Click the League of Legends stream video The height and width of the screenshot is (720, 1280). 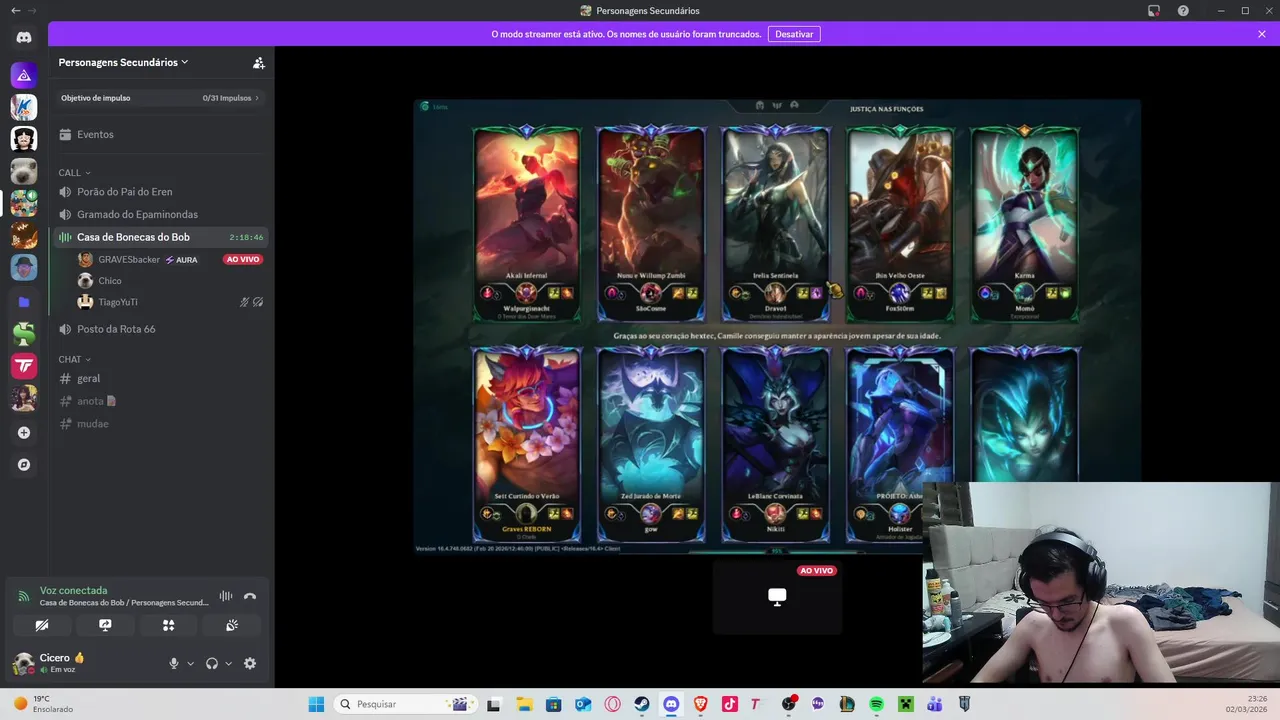(x=777, y=326)
